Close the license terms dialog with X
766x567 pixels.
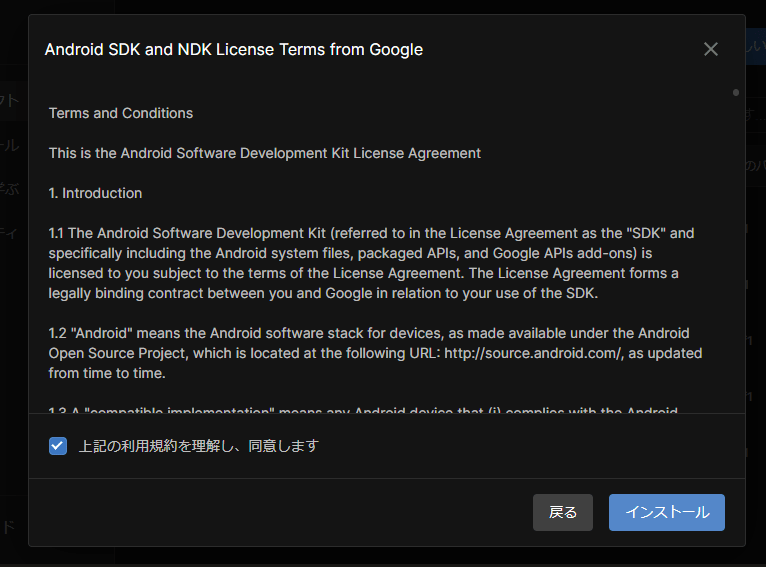(711, 49)
